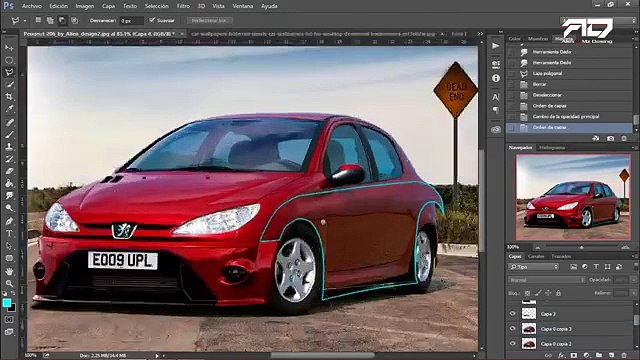The width and height of the screenshot is (640, 360).
Task: Open the Tipo layer filter dropdown
Action: (533, 267)
